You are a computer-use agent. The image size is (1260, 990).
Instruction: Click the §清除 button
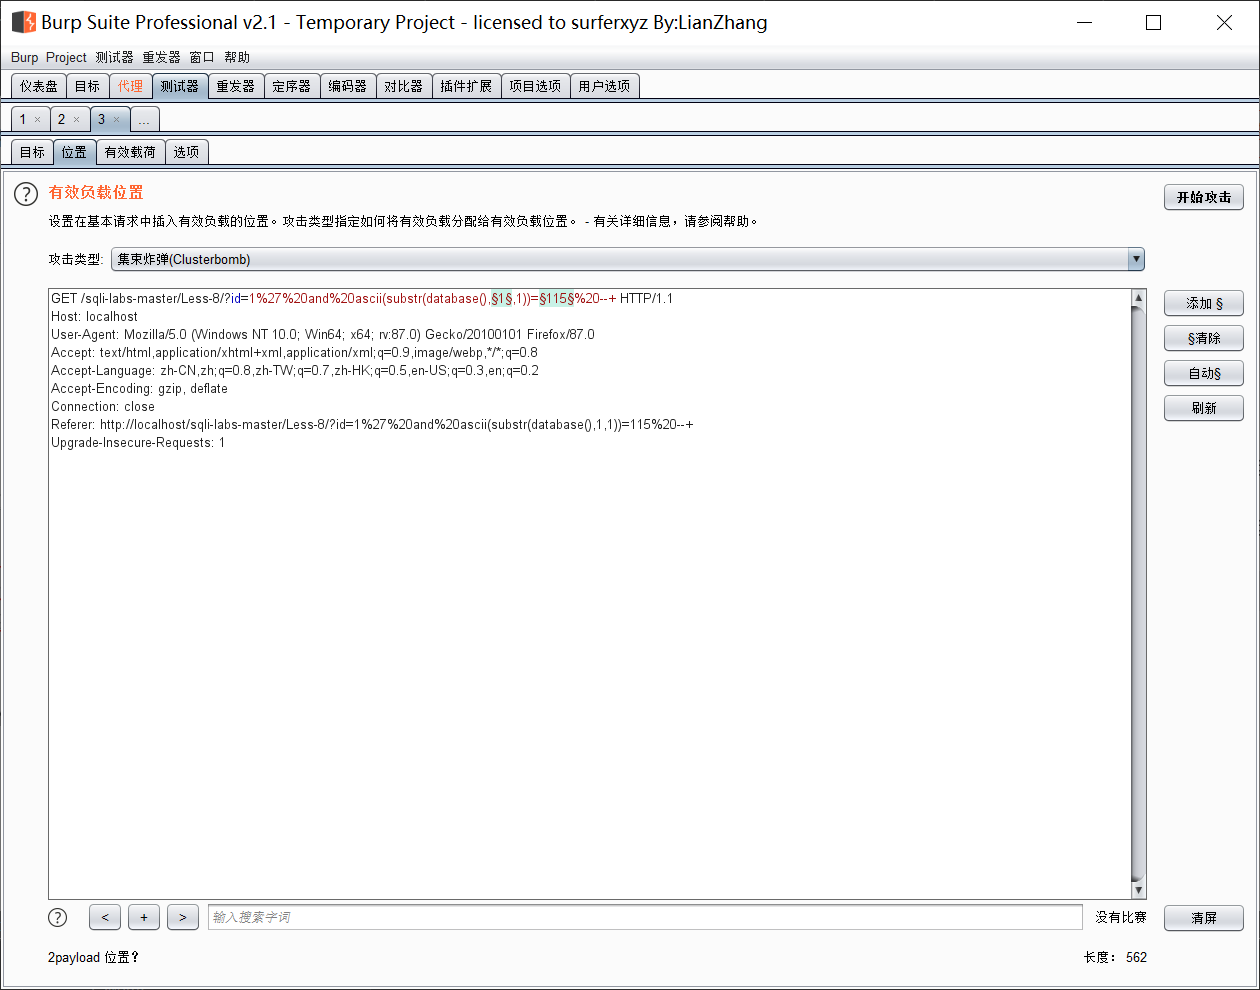tap(1204, 338)
